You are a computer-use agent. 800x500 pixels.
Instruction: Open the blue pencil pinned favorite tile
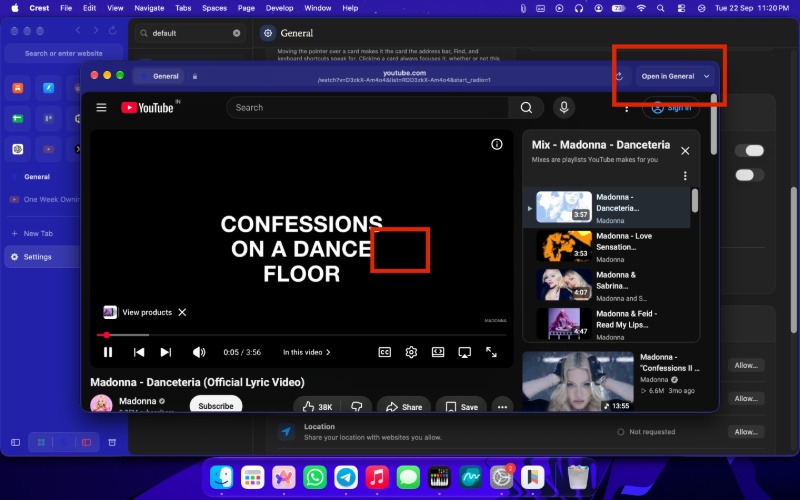coord(48,88)
